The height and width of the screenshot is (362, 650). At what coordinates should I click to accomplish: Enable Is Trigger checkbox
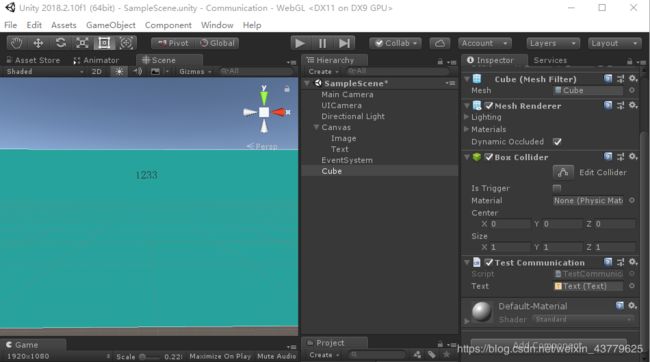click(557, 188)
